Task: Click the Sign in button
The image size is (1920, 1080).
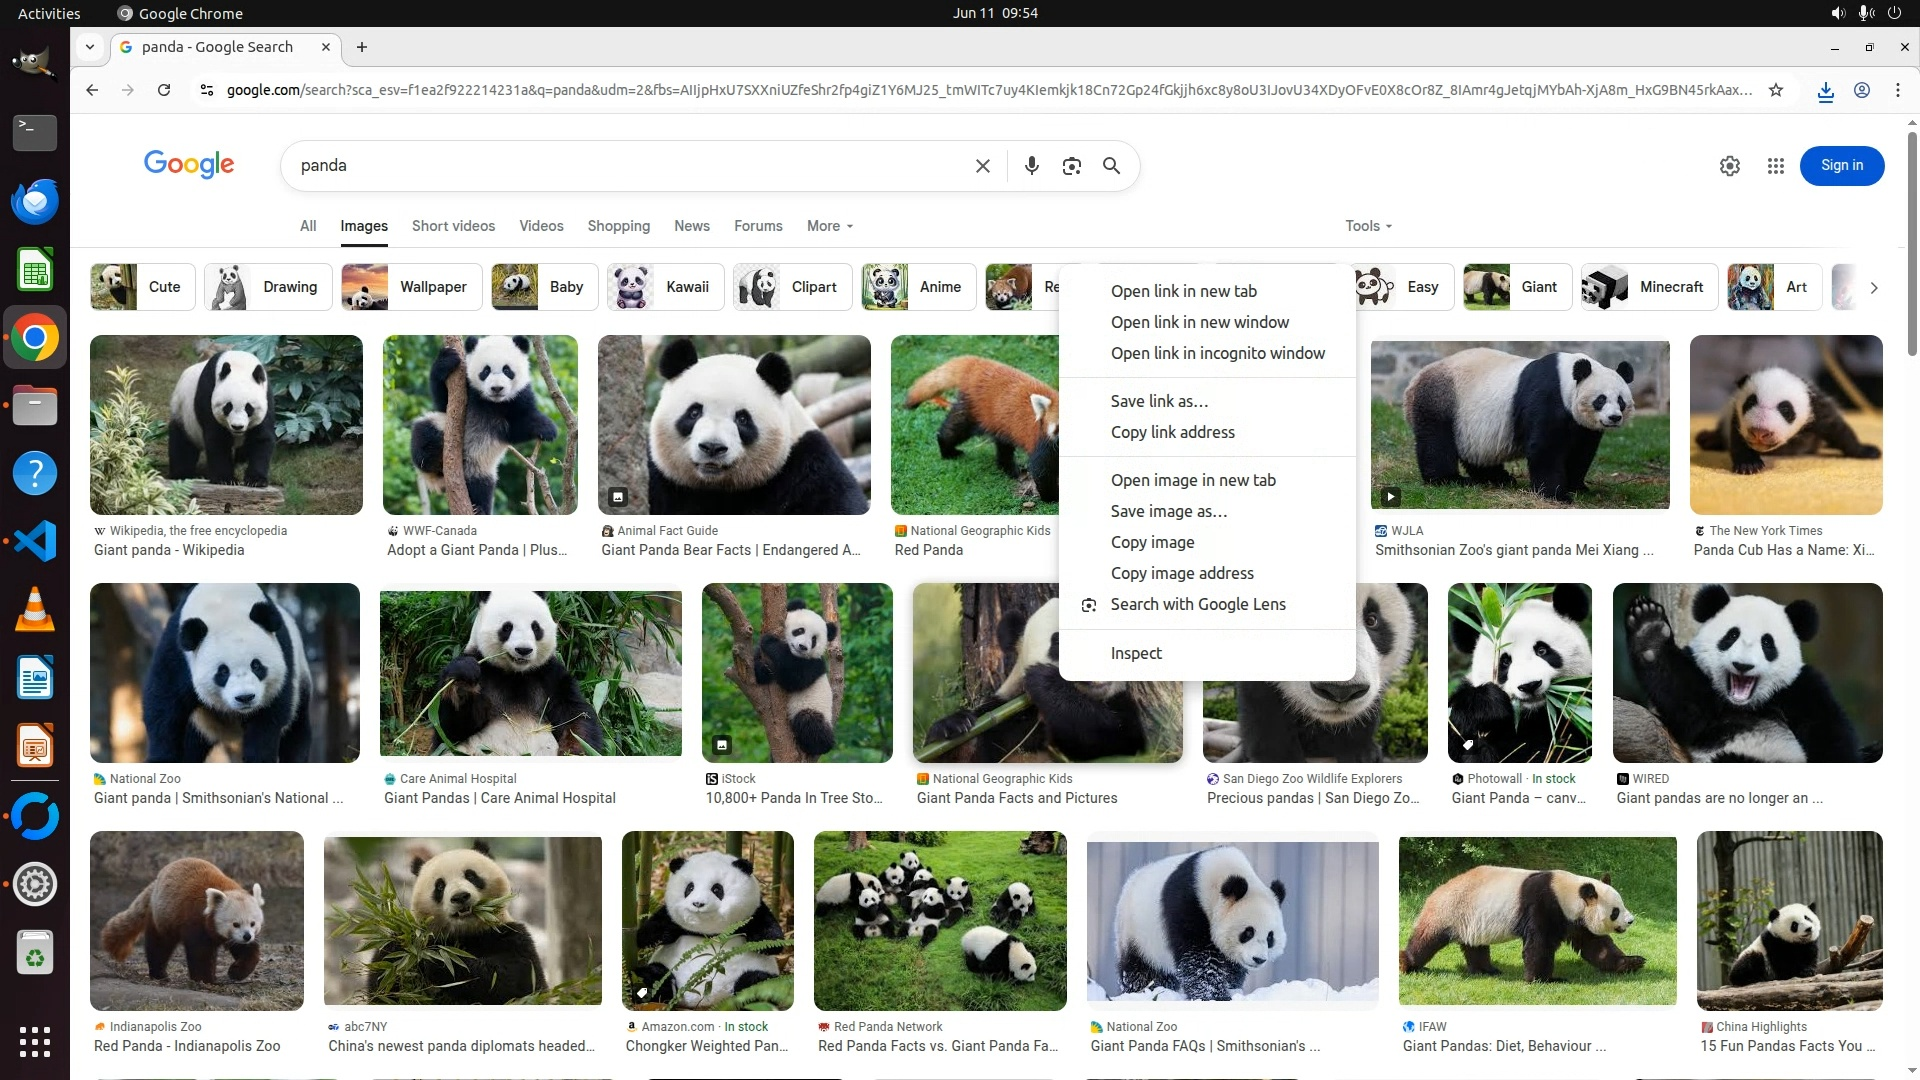Action: pyautogui.click(x=1841, y=166)
